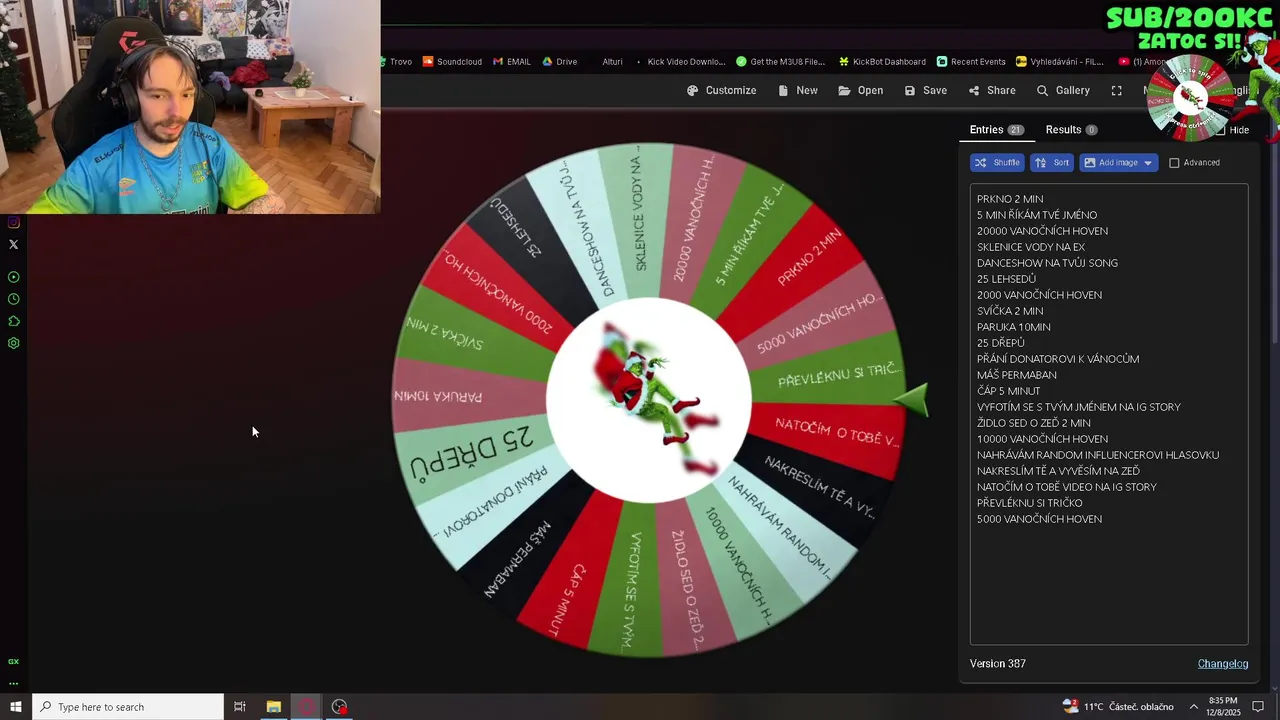The width and height of the screenshot is (1280, 720).
Task: Click the three-dots sidebar setup icon
Action: (x=13, y=684)
